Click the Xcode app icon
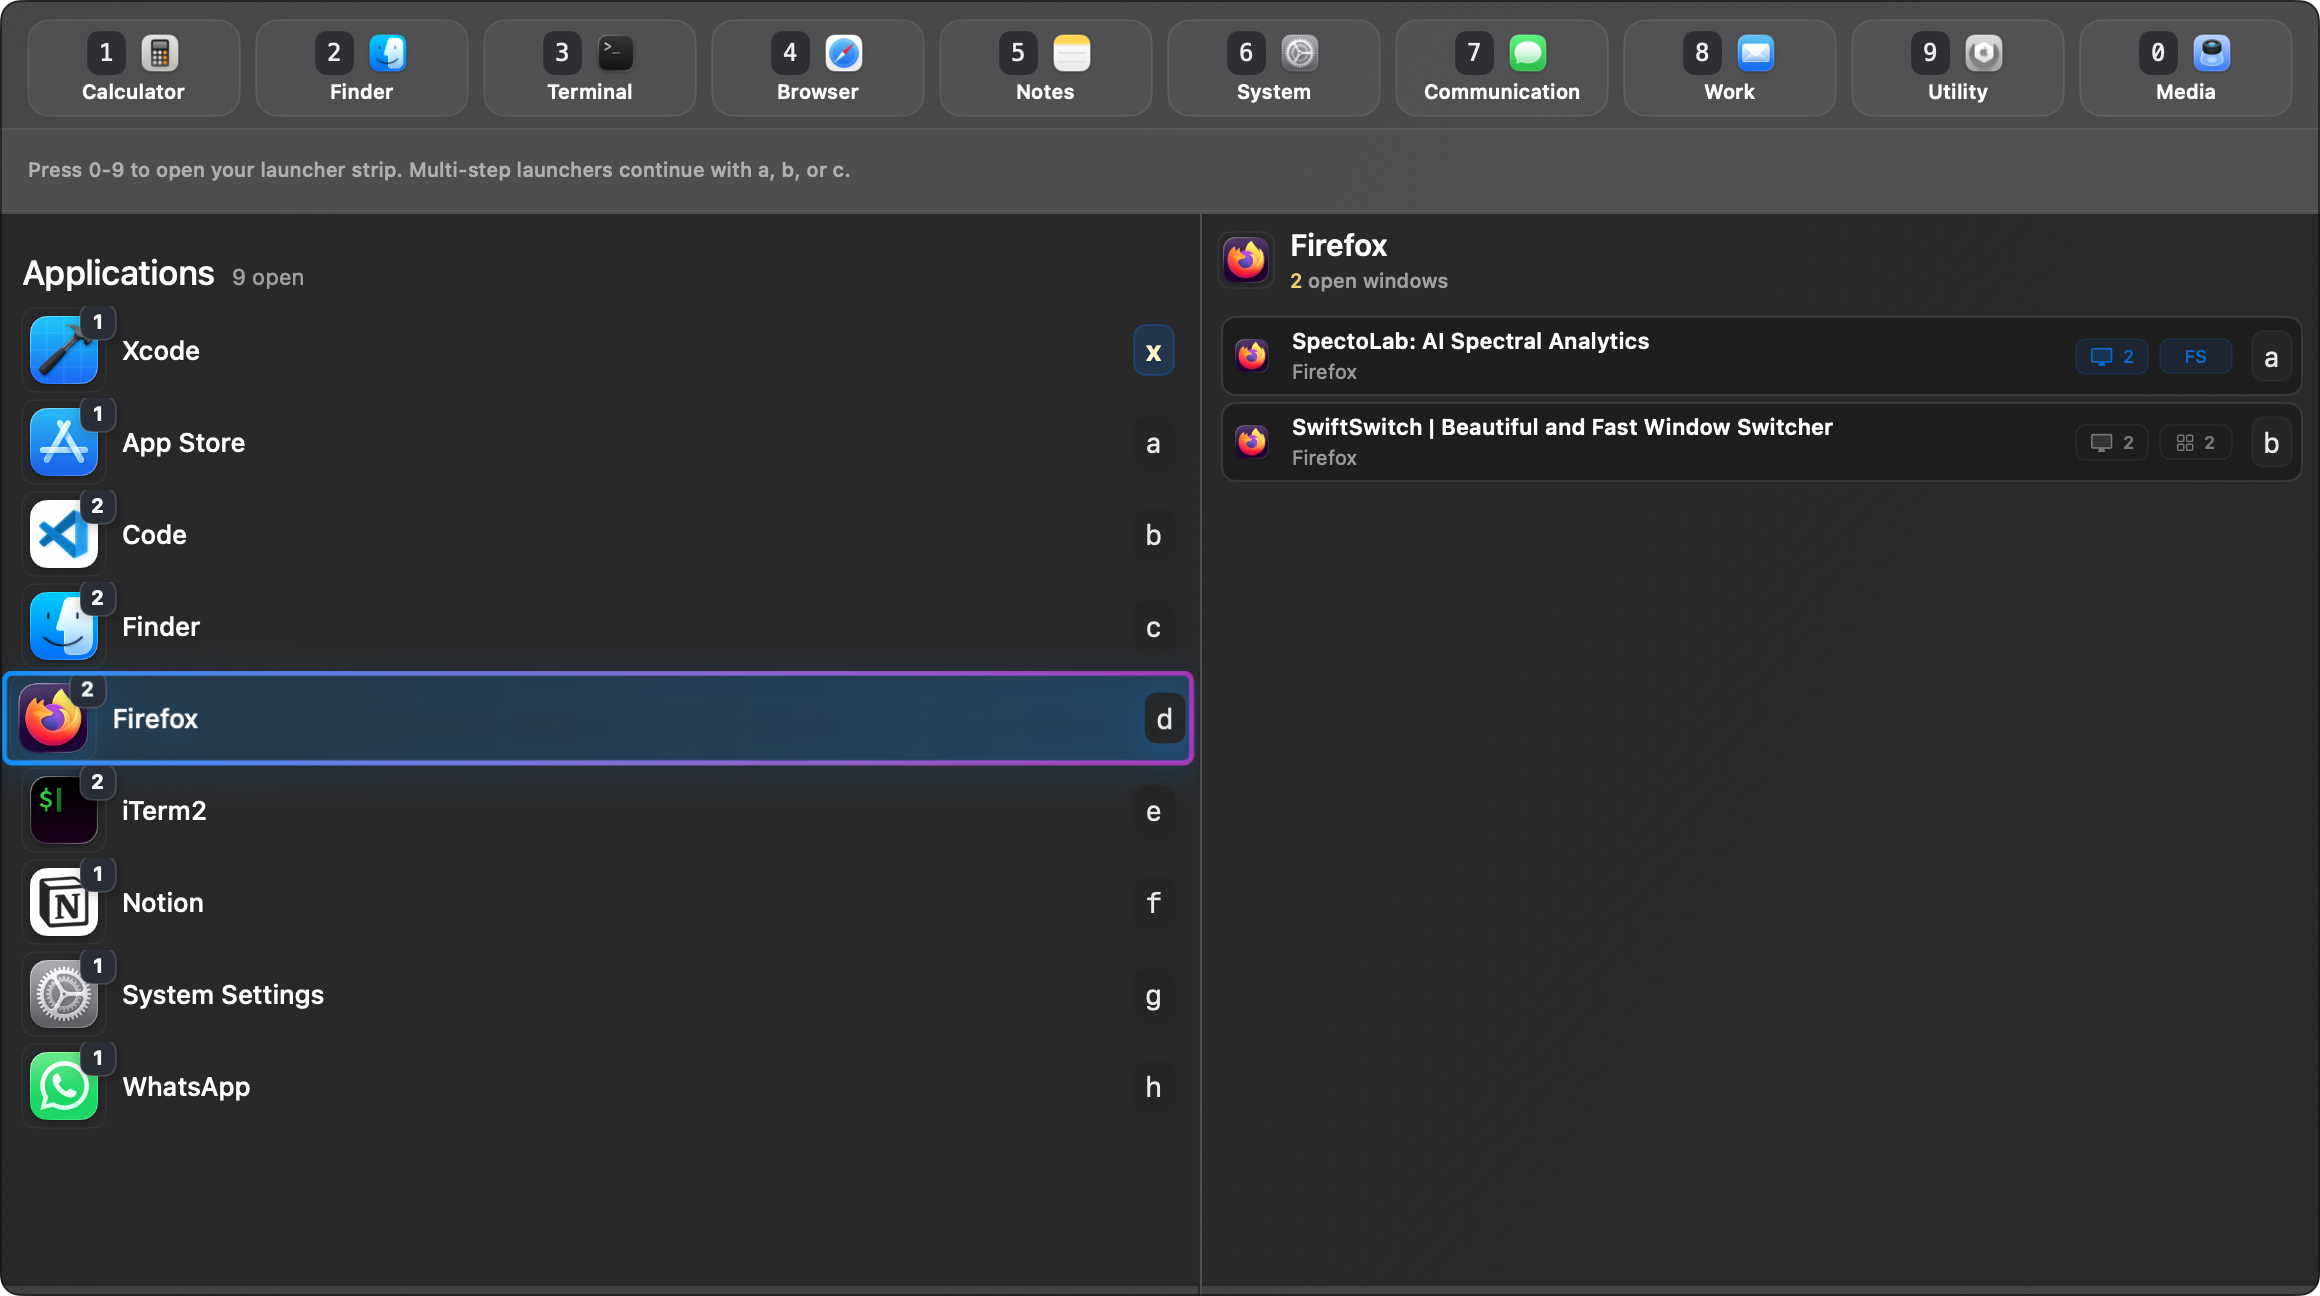The height and width of the screenshot is (1296, 2320). pos(64,351)
